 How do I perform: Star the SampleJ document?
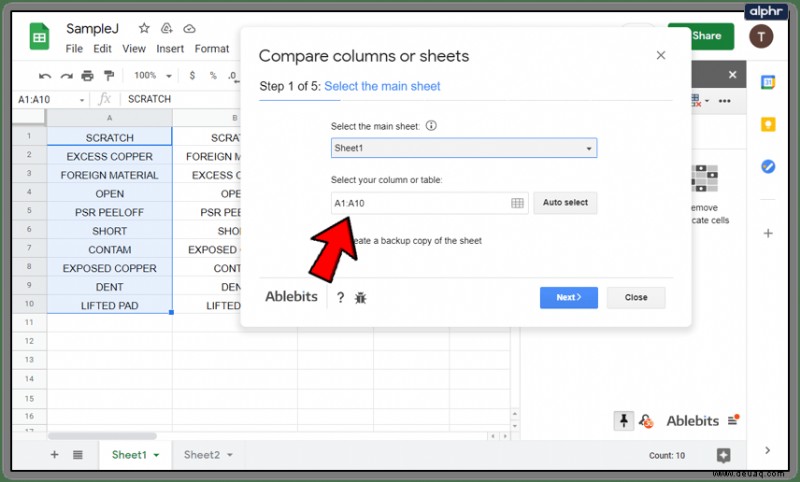144,28
